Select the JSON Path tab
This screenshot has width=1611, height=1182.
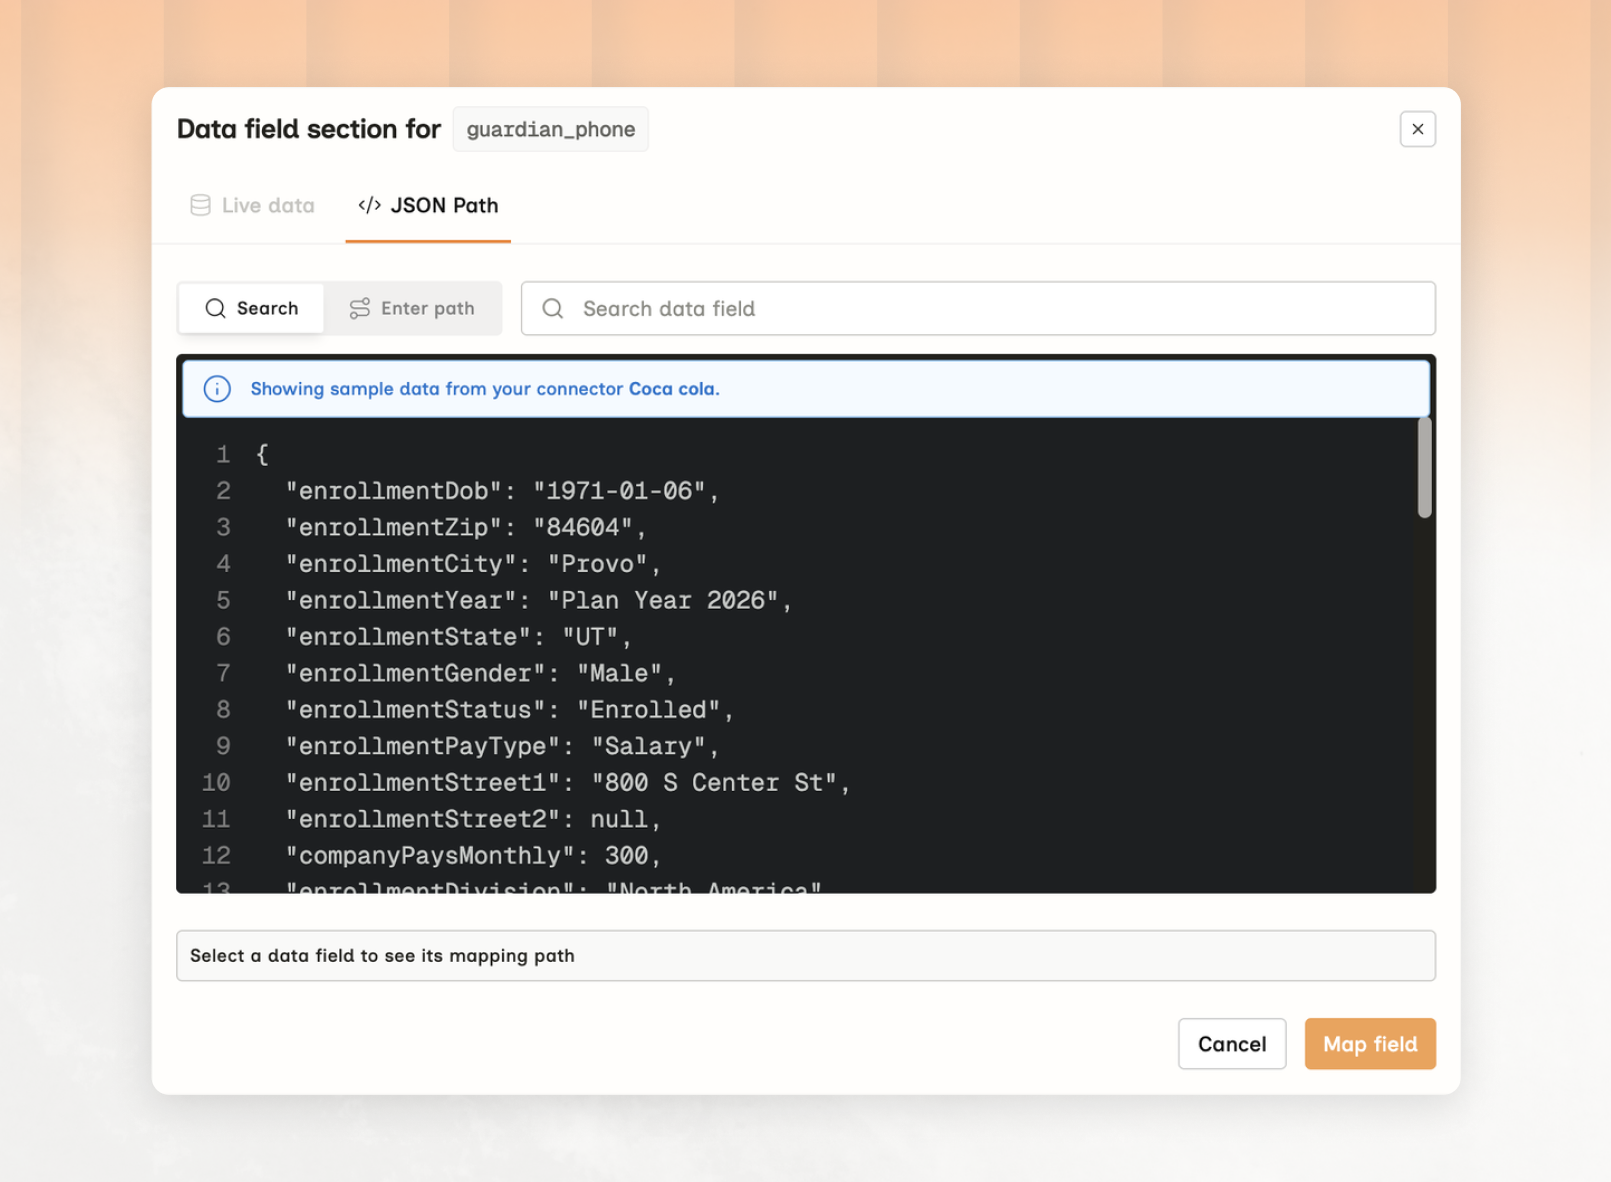(428, 205)
